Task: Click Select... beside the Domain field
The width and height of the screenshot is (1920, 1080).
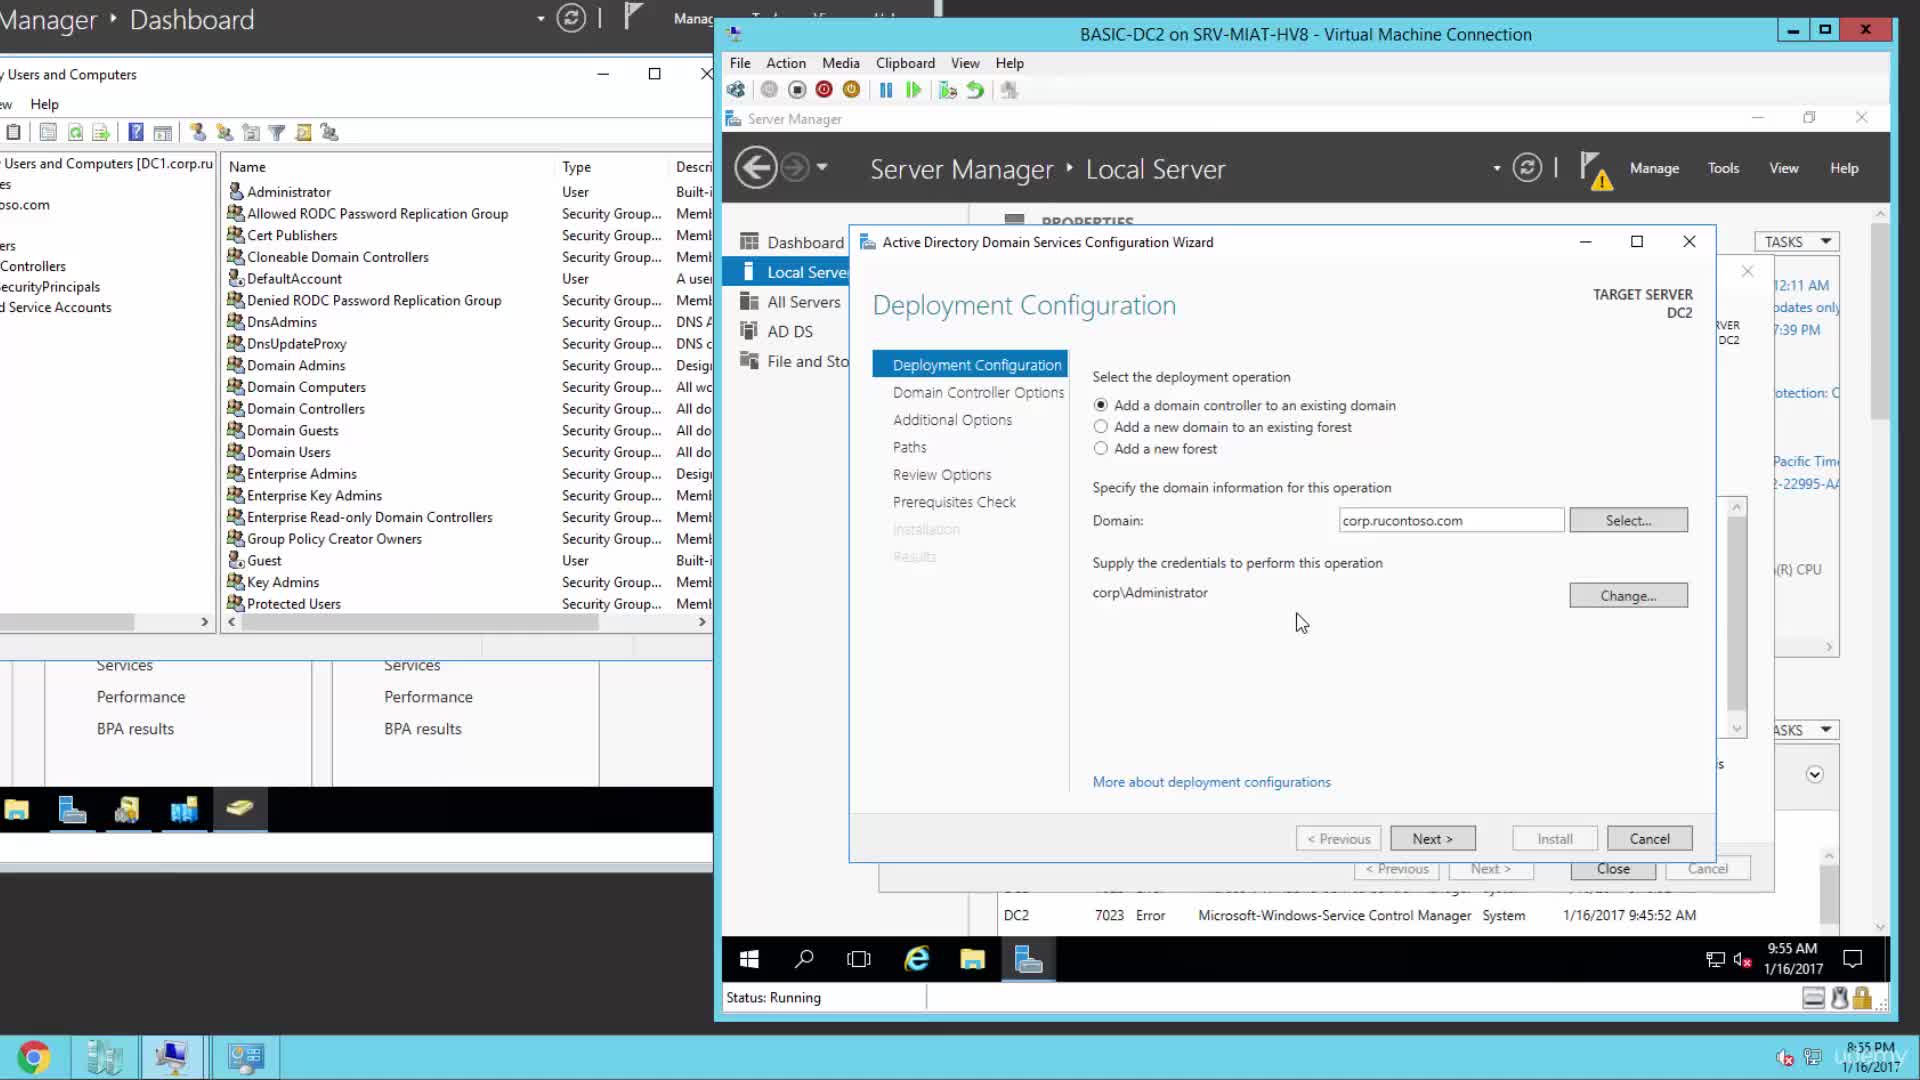Action: (x=1629, y=520)
